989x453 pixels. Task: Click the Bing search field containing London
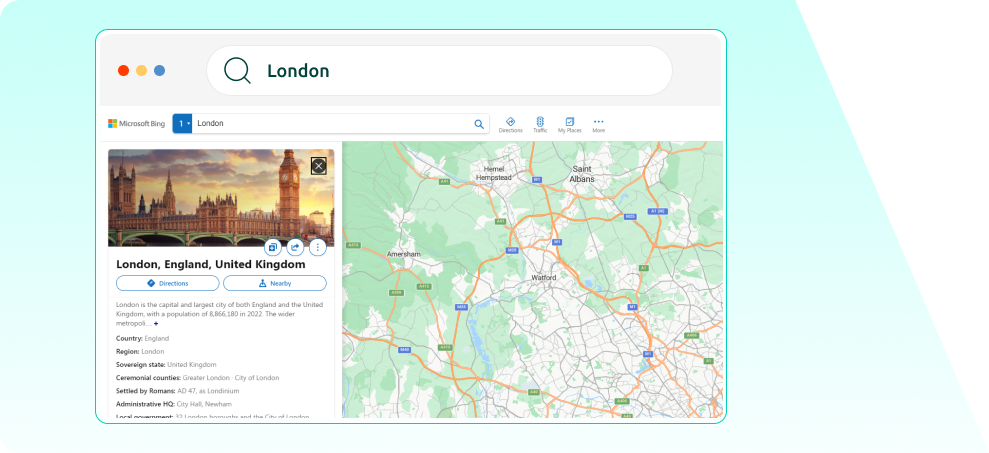tap(332, 124)
